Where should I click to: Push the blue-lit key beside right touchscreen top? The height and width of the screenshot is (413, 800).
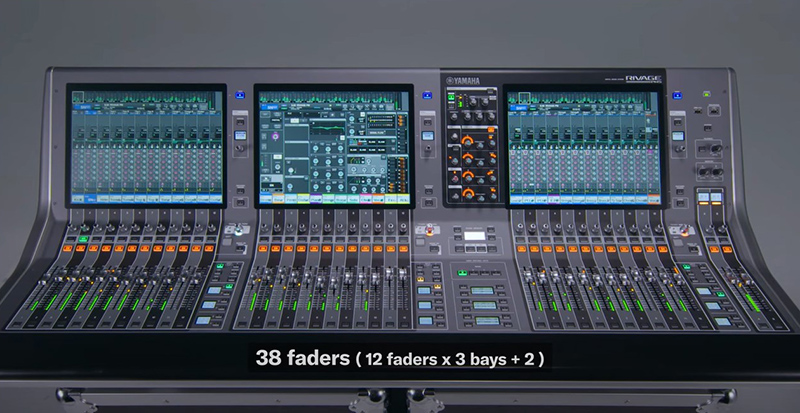[678, 95]
